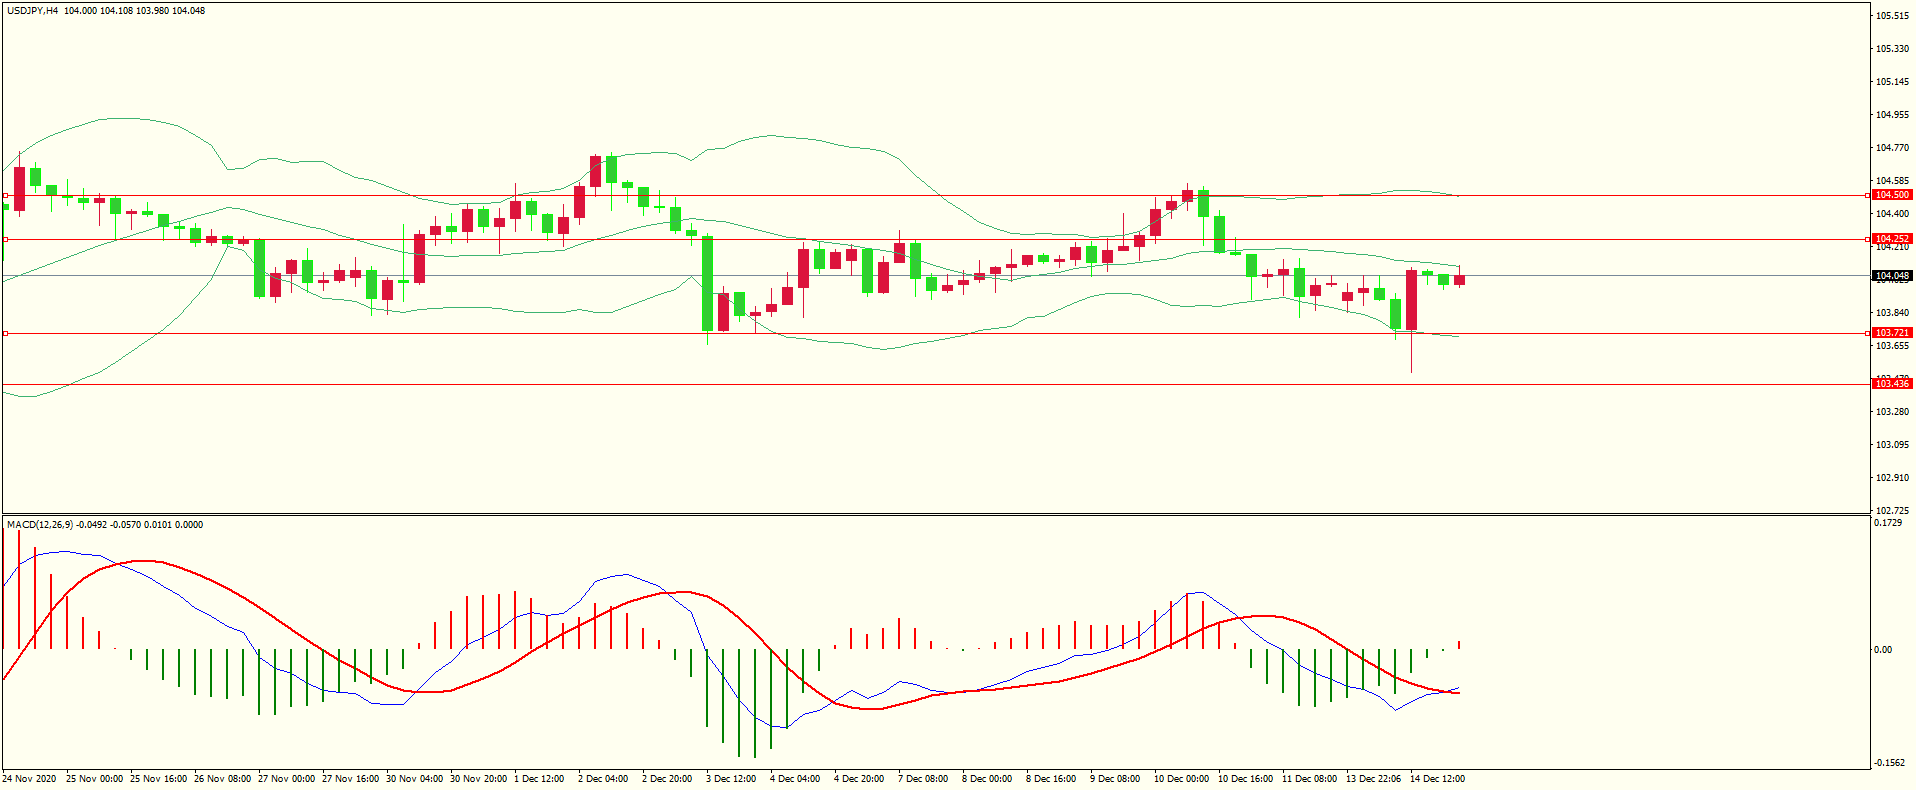The width and height of the screenshot is (1916, 790).
Task: Click the 11 Dec 08:00 time label
Action: coord(1310,779)
